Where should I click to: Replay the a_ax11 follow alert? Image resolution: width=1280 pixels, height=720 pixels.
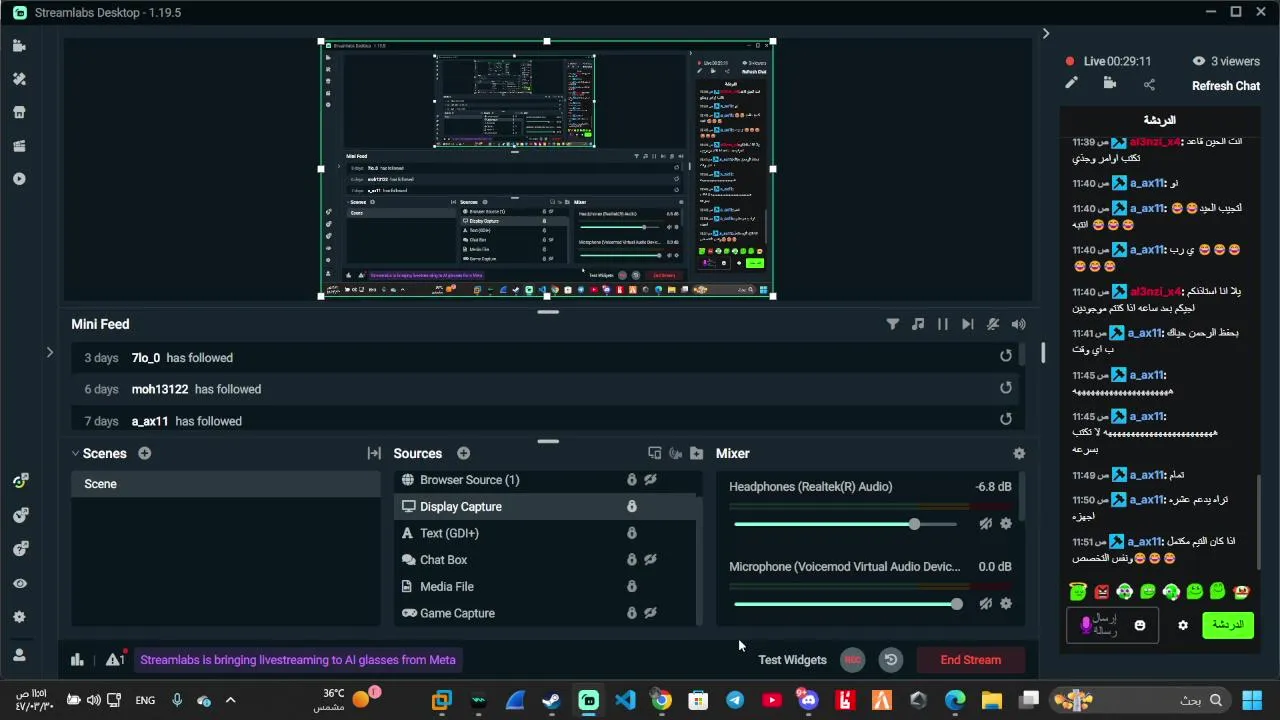point(1006,419)
